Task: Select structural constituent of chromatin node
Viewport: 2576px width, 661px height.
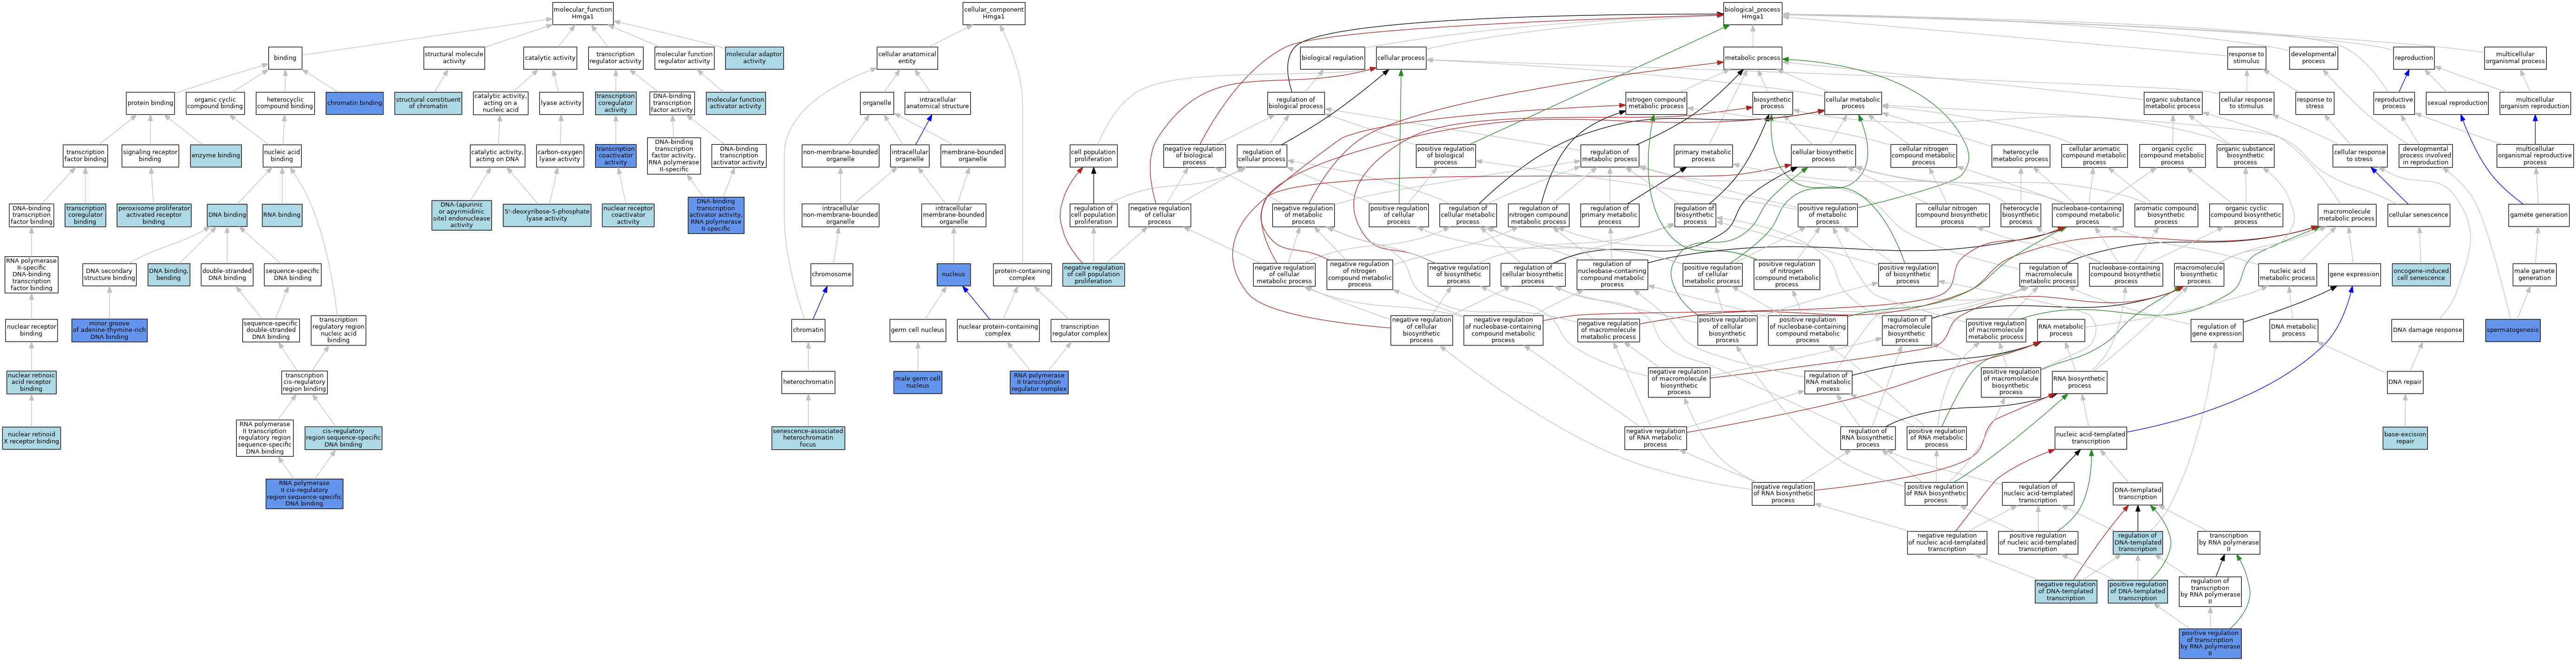Action: click(428, 103)
